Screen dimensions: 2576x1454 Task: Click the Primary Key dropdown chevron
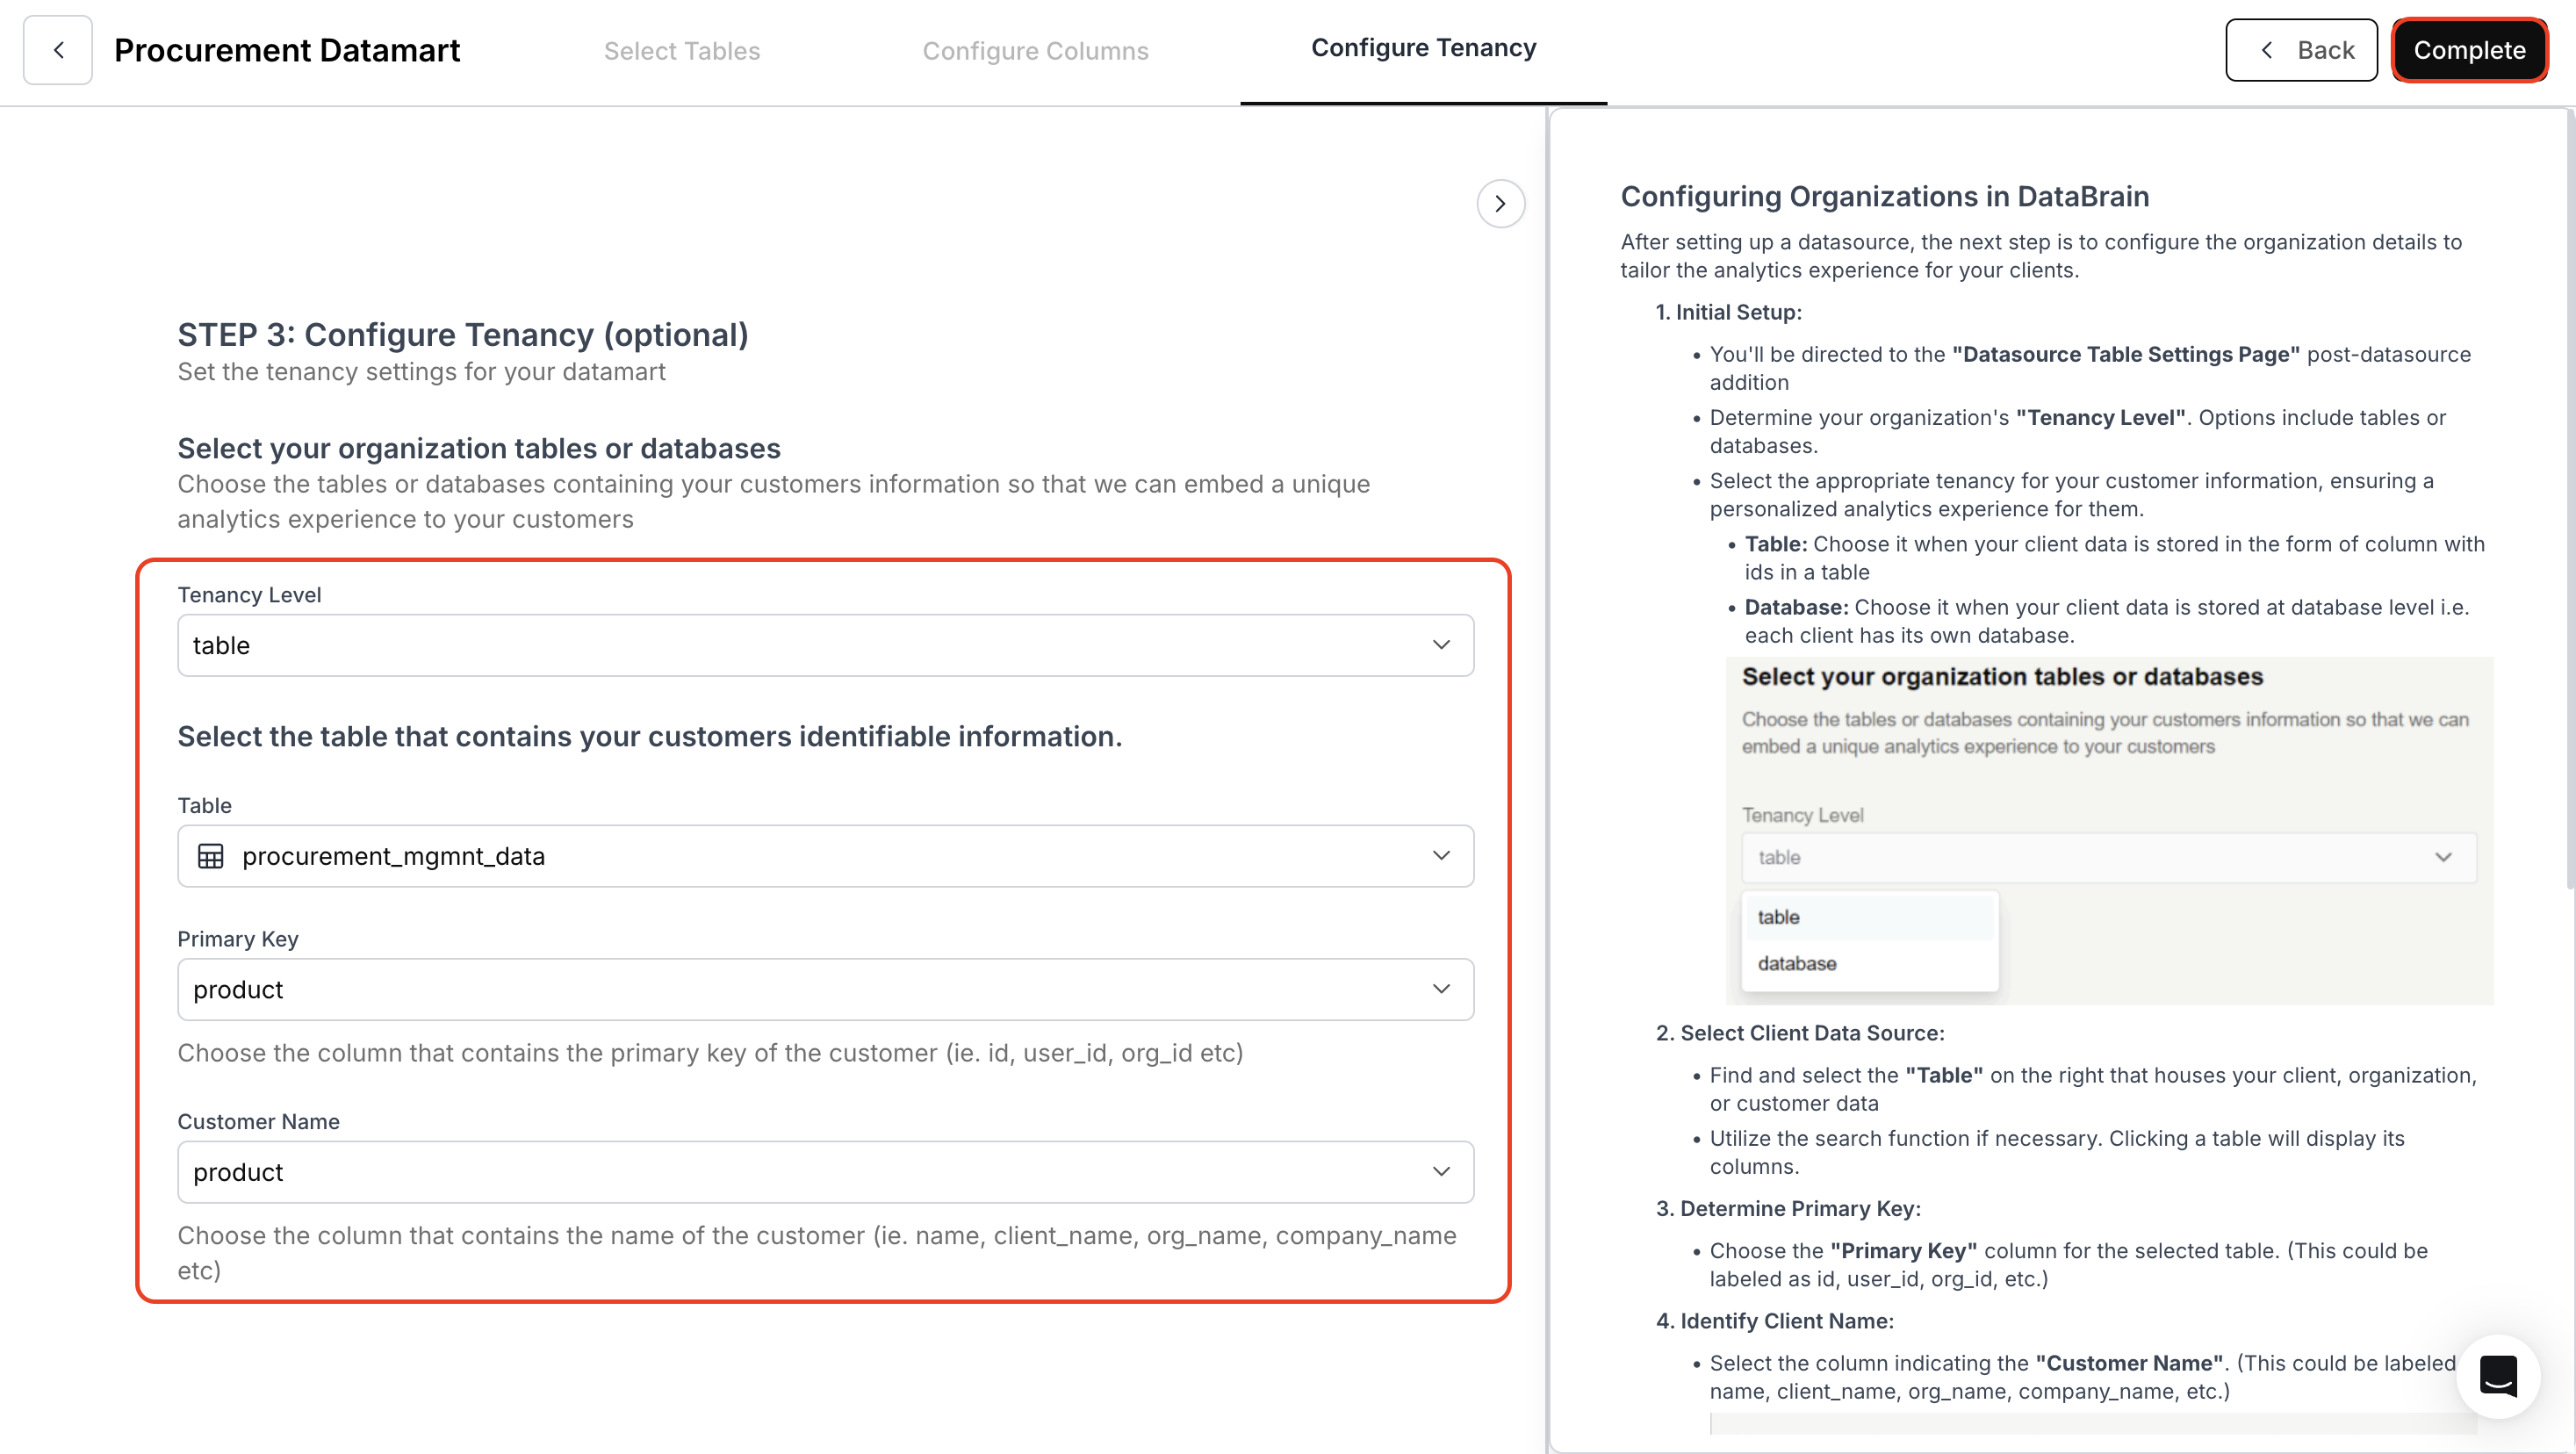(1442, 988)
